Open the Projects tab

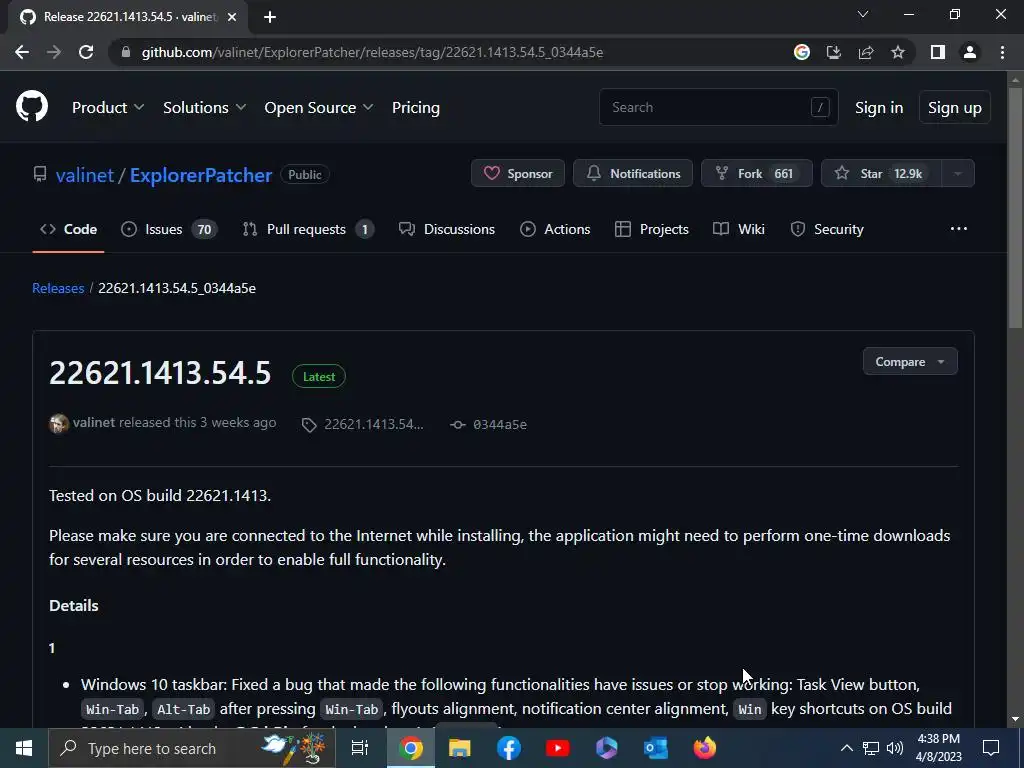[652, 229]
